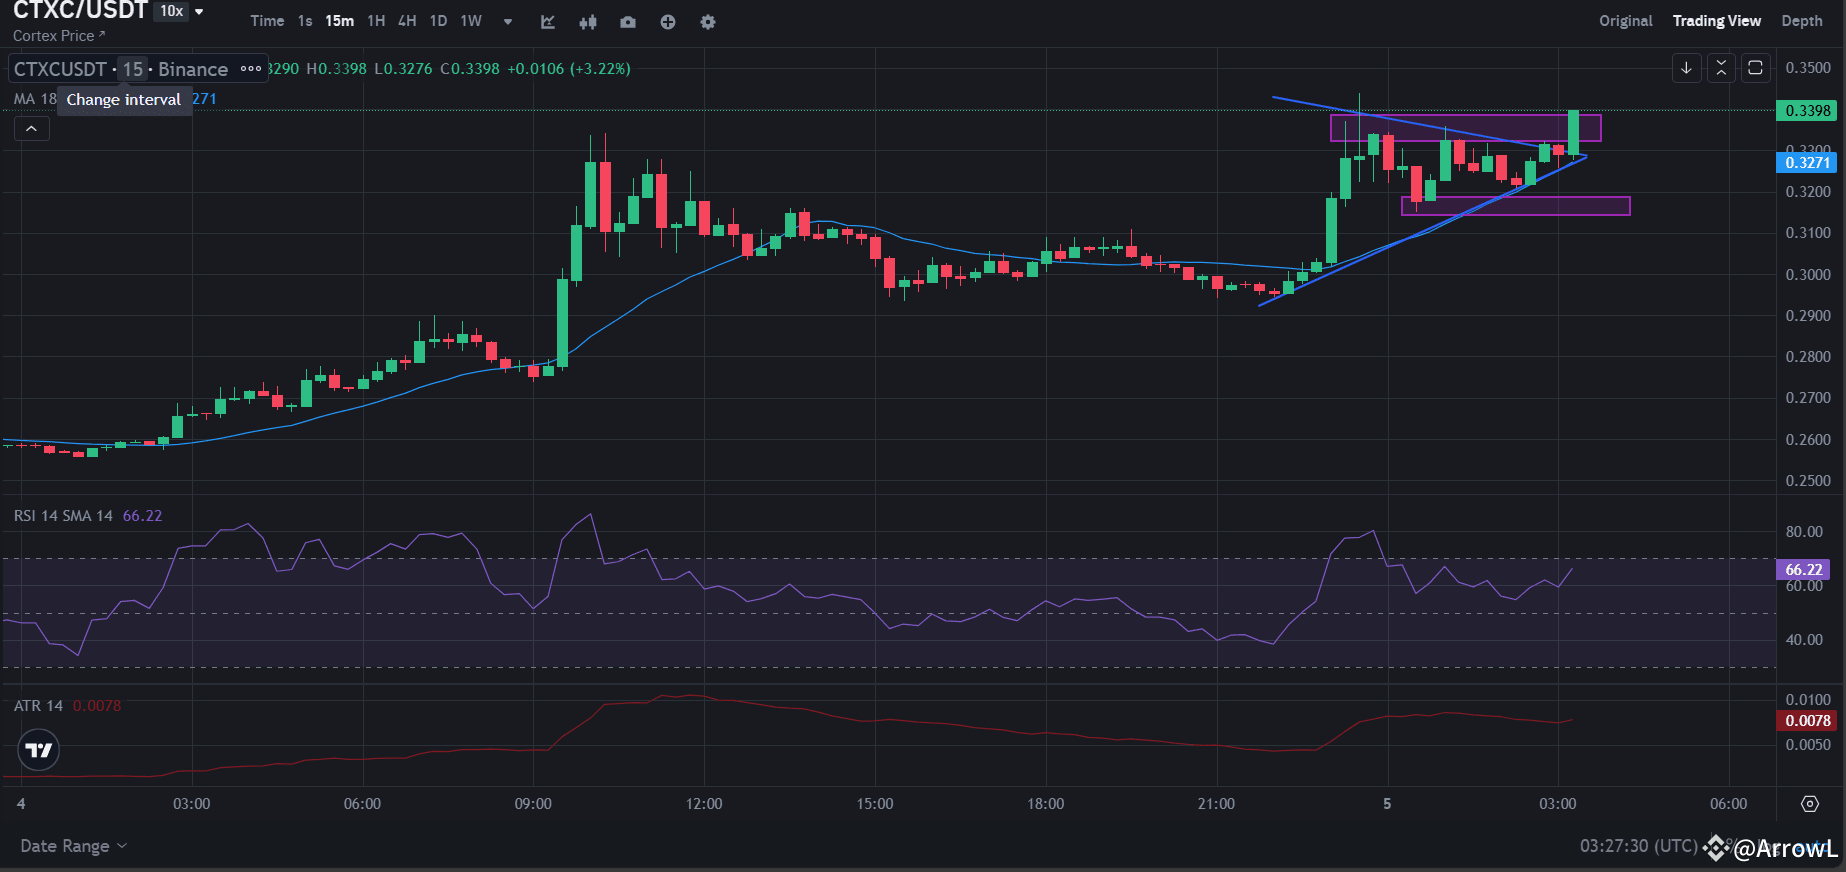Open the Cortex Price external link
1846x872 pixels.
click(x=59, y=36)
